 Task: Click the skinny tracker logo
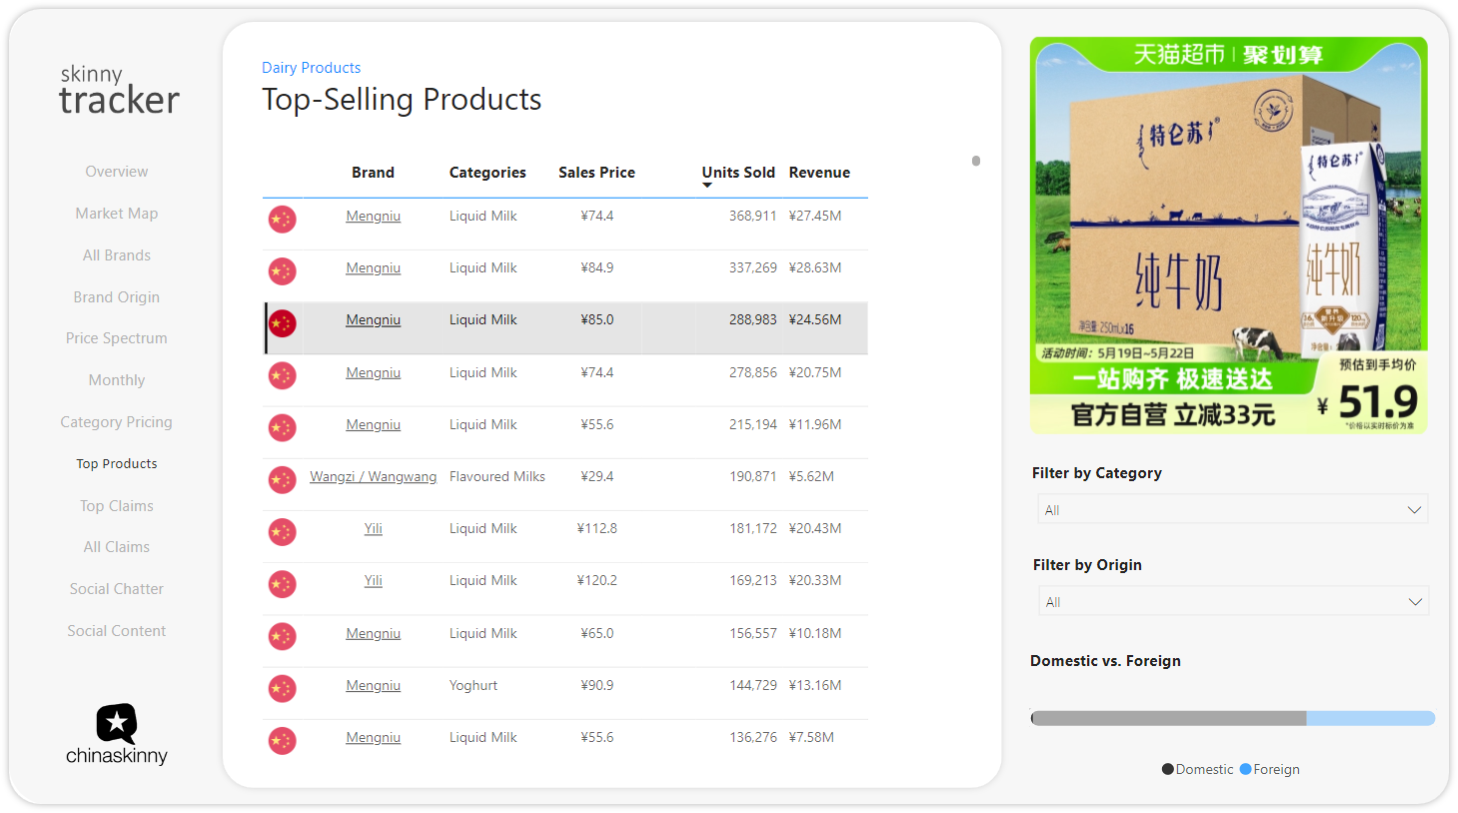point(119,90)
